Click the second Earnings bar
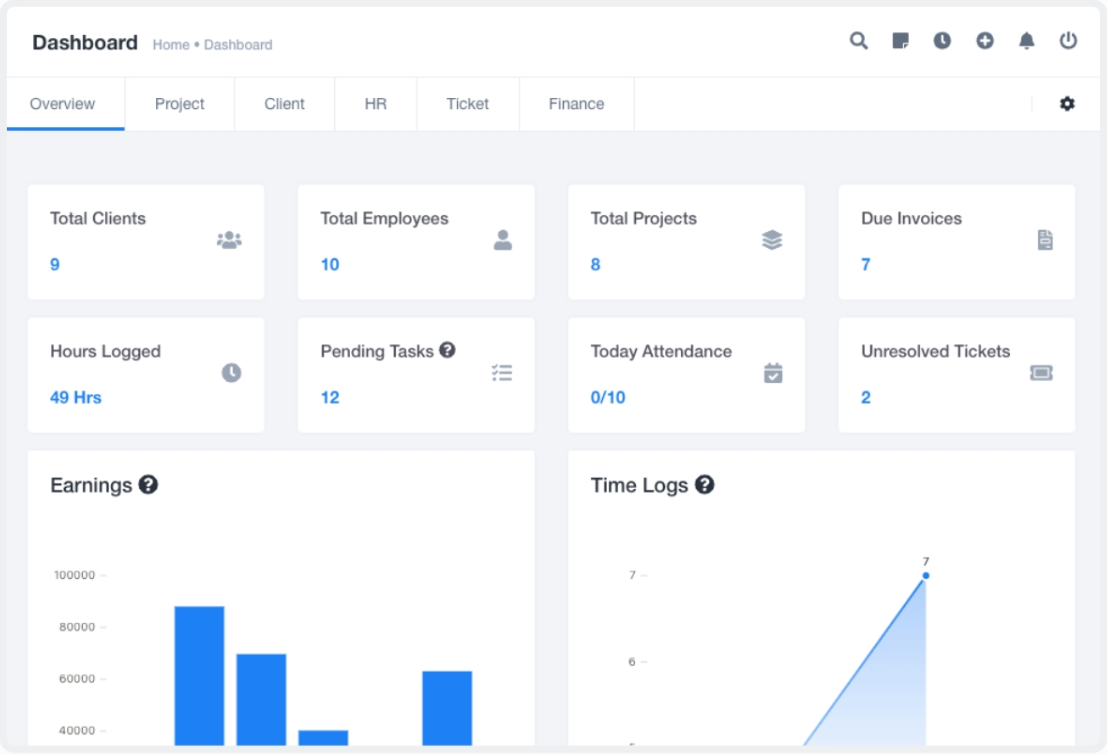The width and height of the screenshot is (1107, 755). (x=261, y=699)
